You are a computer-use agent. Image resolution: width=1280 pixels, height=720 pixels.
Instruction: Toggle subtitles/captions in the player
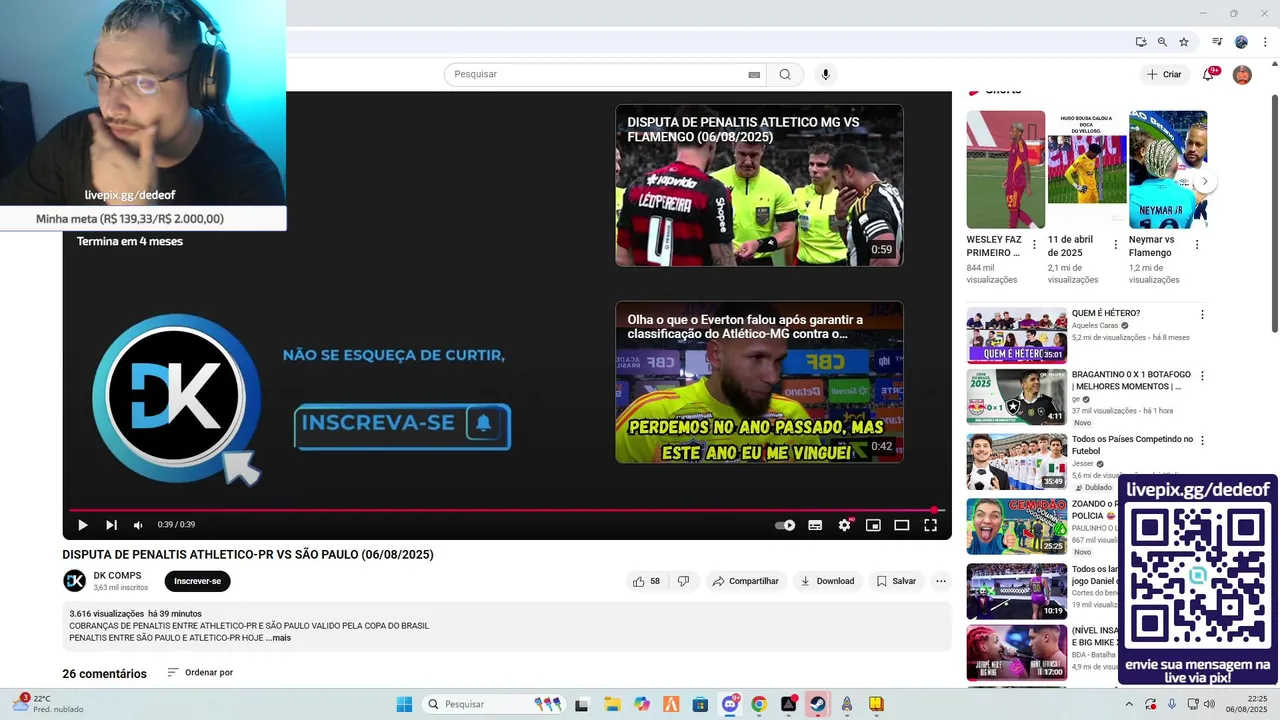[x=815, y=525]
